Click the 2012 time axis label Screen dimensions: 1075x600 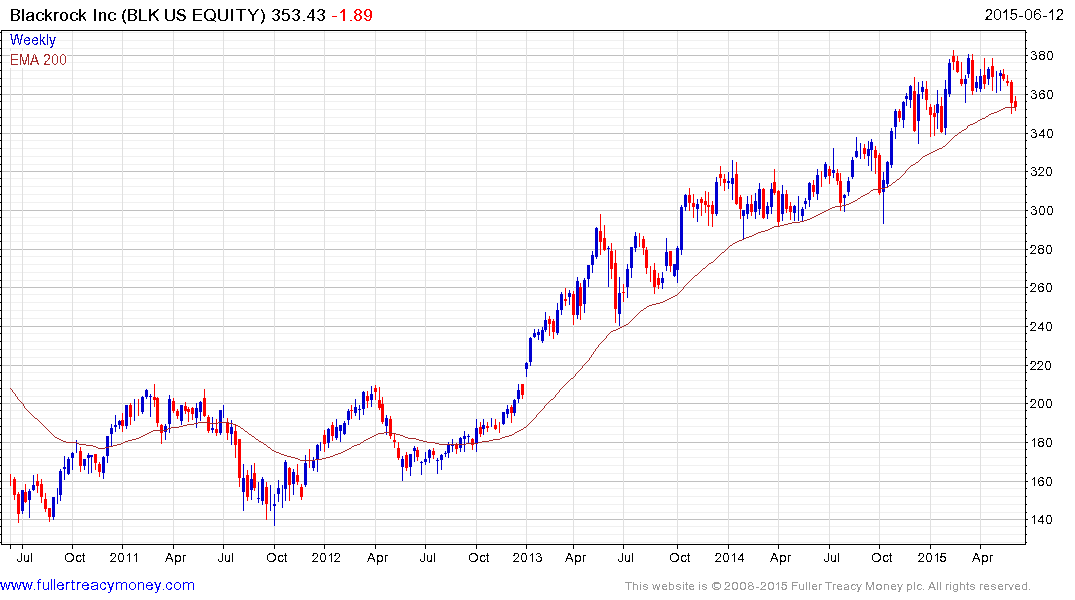(x=326, y=557)
